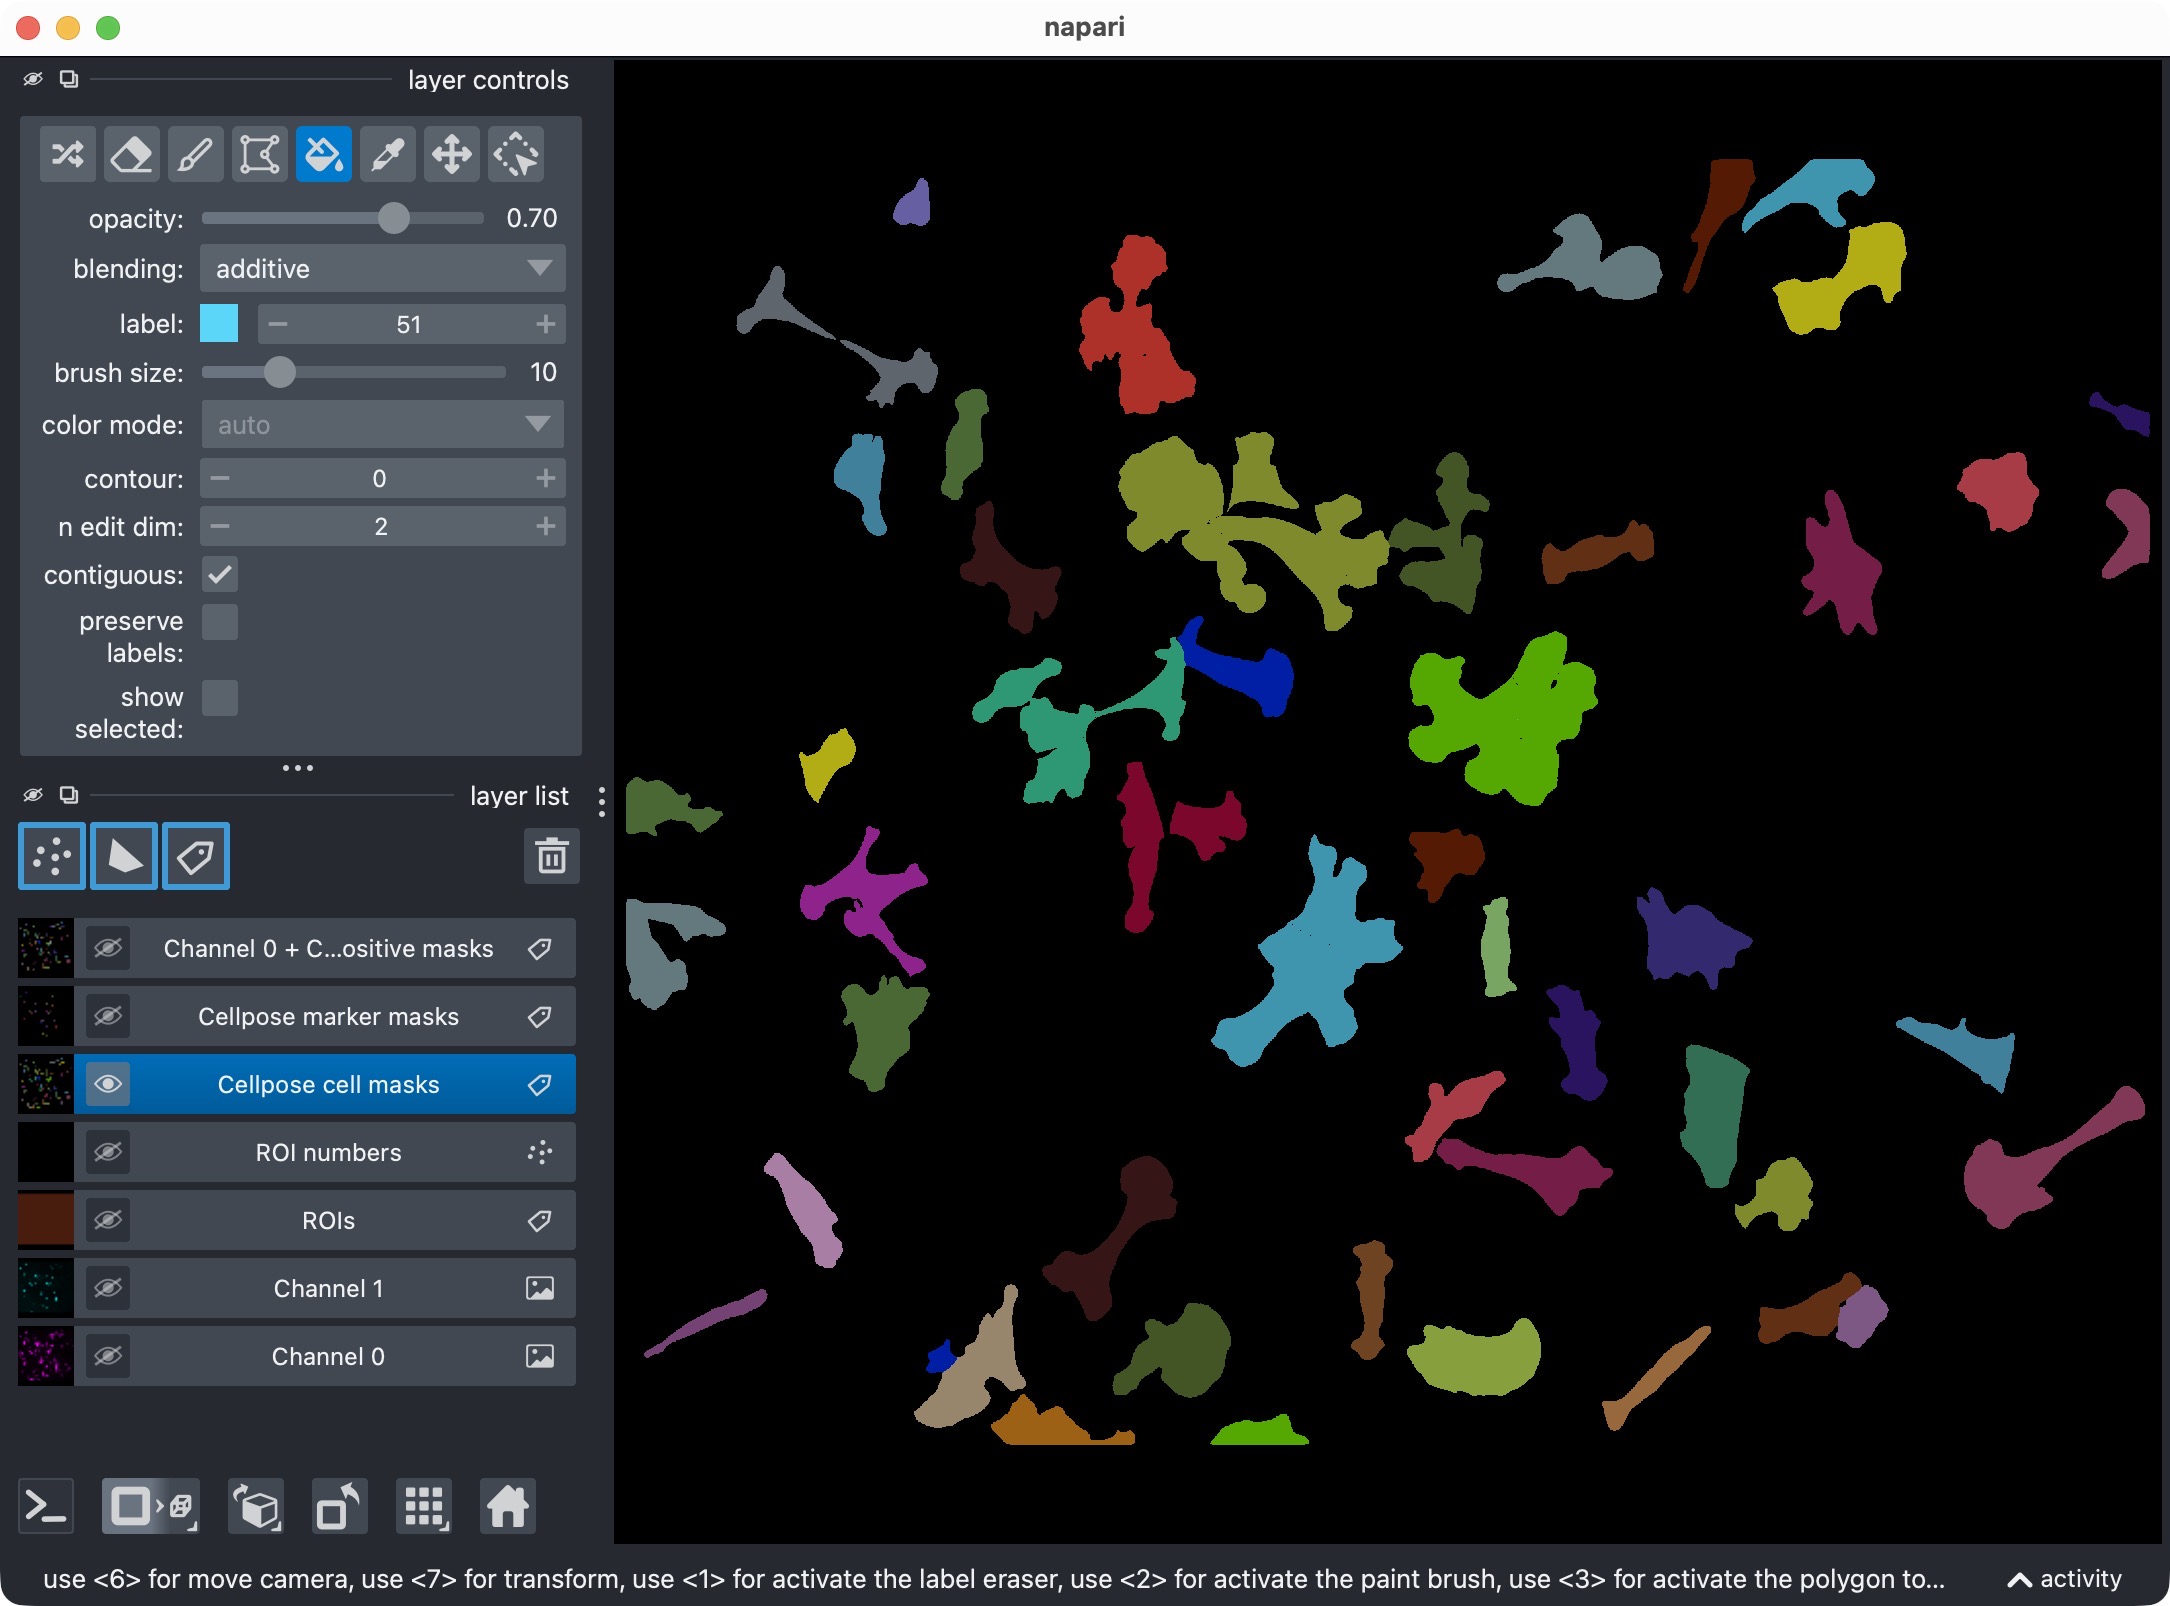Click hide panel icon in layer controls header
Image resolution: width=2170 pixels, height=1606 pixels.
(33, 79)
